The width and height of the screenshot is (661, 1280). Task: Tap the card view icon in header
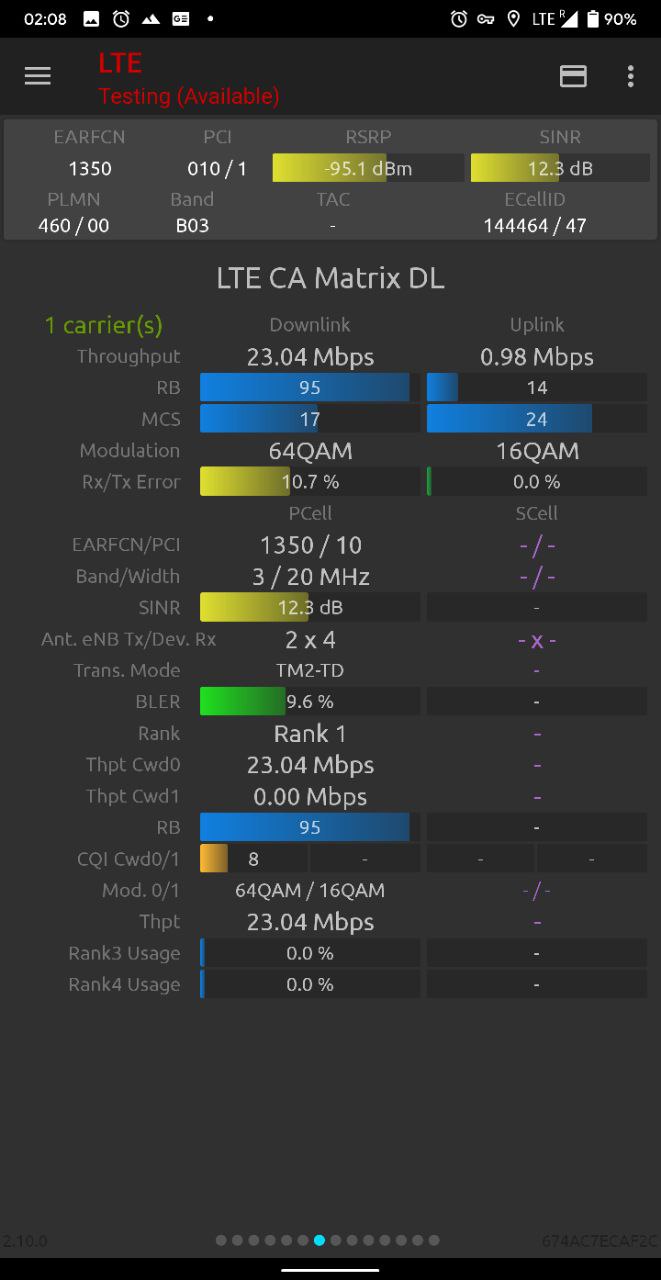click(x=573, y=76)
